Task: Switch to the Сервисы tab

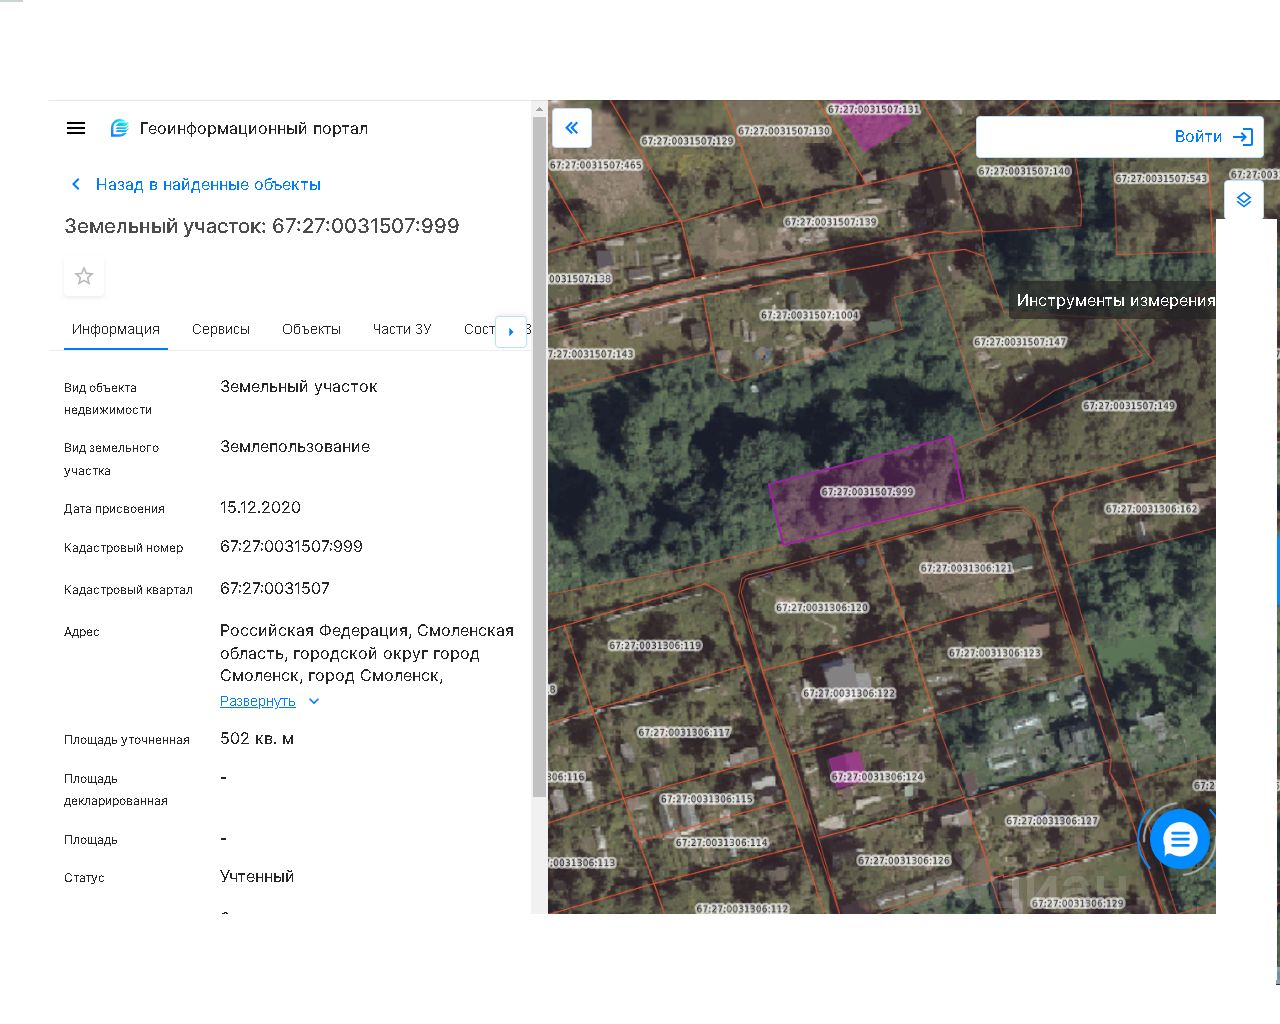Action: click(221, 329)
